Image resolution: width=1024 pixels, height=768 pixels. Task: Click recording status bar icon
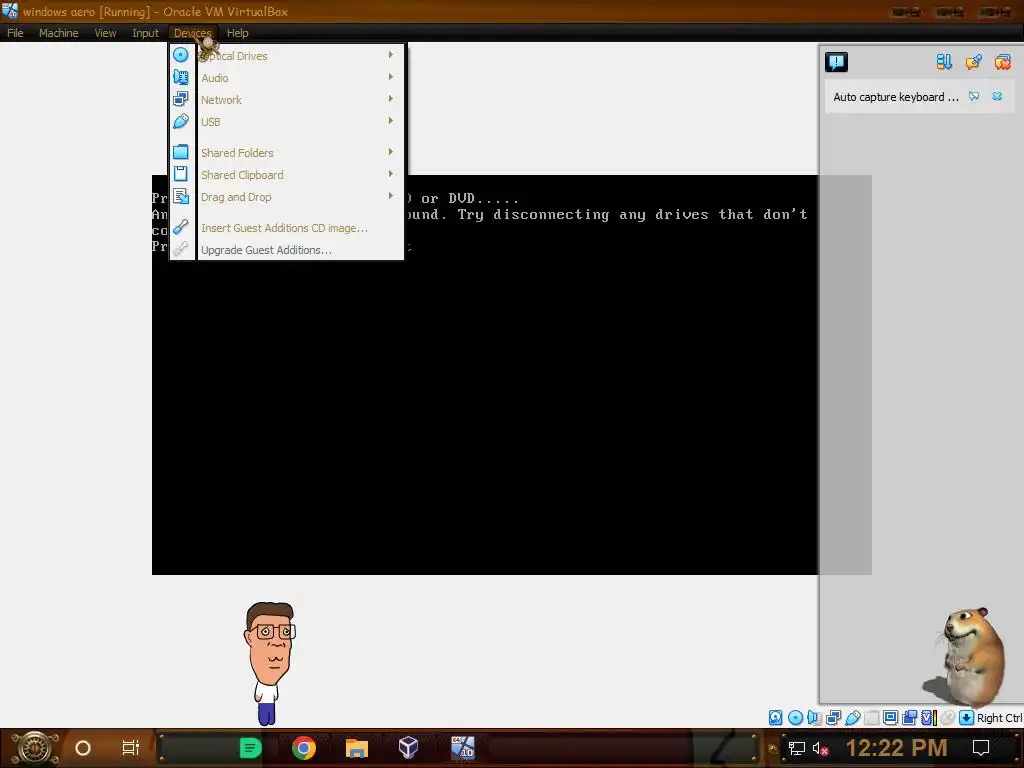pyautogui.click(x=909, y=718)
